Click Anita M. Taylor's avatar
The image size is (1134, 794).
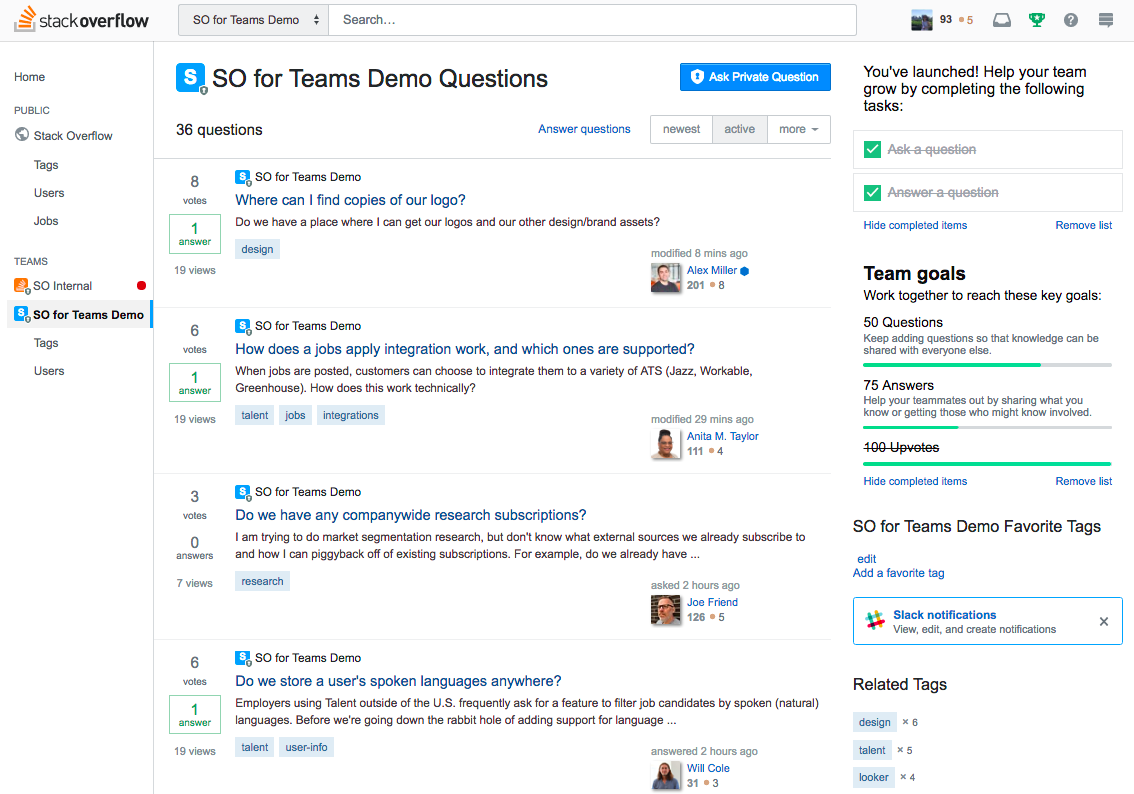click(x=665, y=443)
